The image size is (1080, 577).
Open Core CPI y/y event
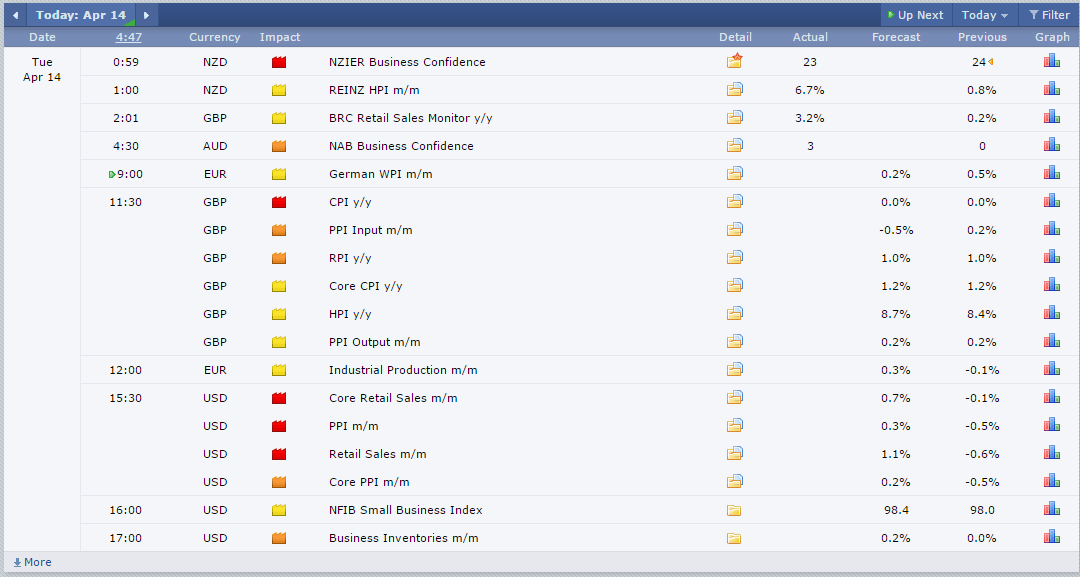point(366,286)
